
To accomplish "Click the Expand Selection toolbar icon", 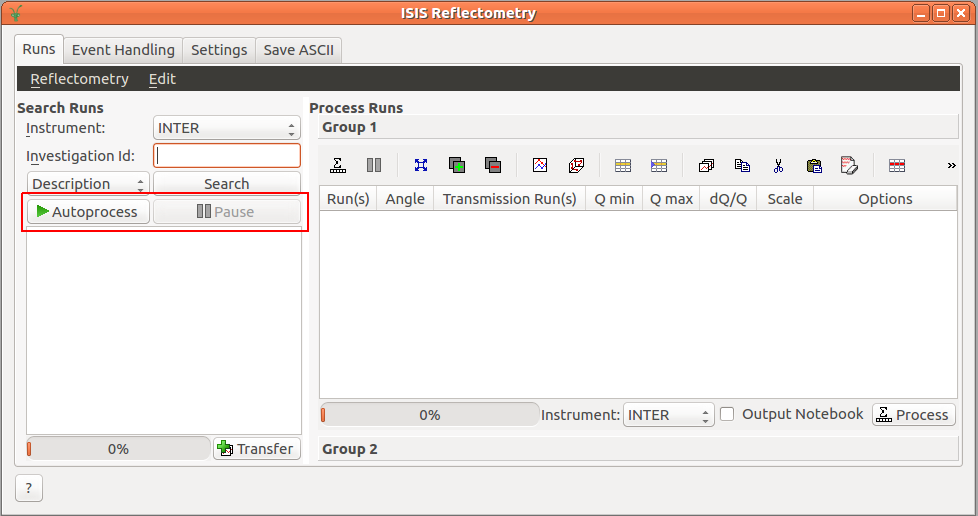I will click(421, 165).
